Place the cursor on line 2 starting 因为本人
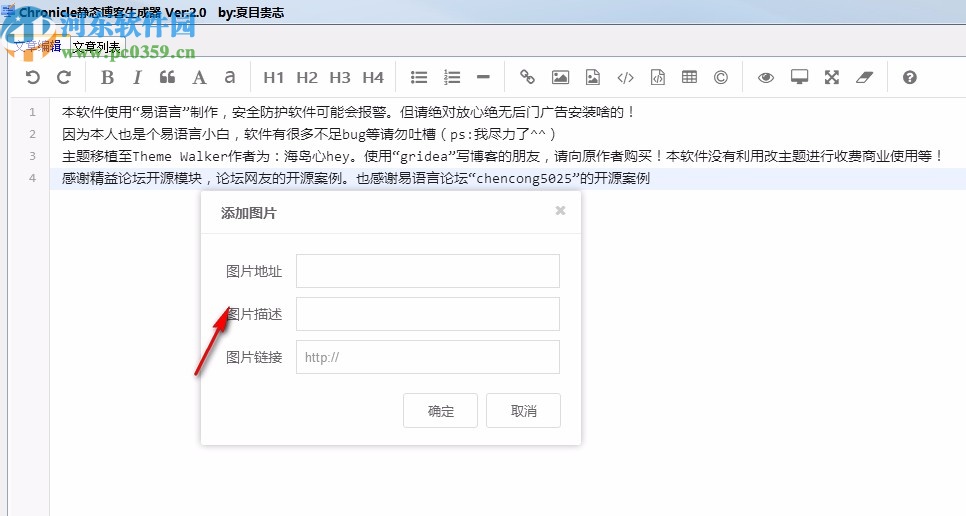The height and width of the screenshot is (516, 966). tap(309, 134)
